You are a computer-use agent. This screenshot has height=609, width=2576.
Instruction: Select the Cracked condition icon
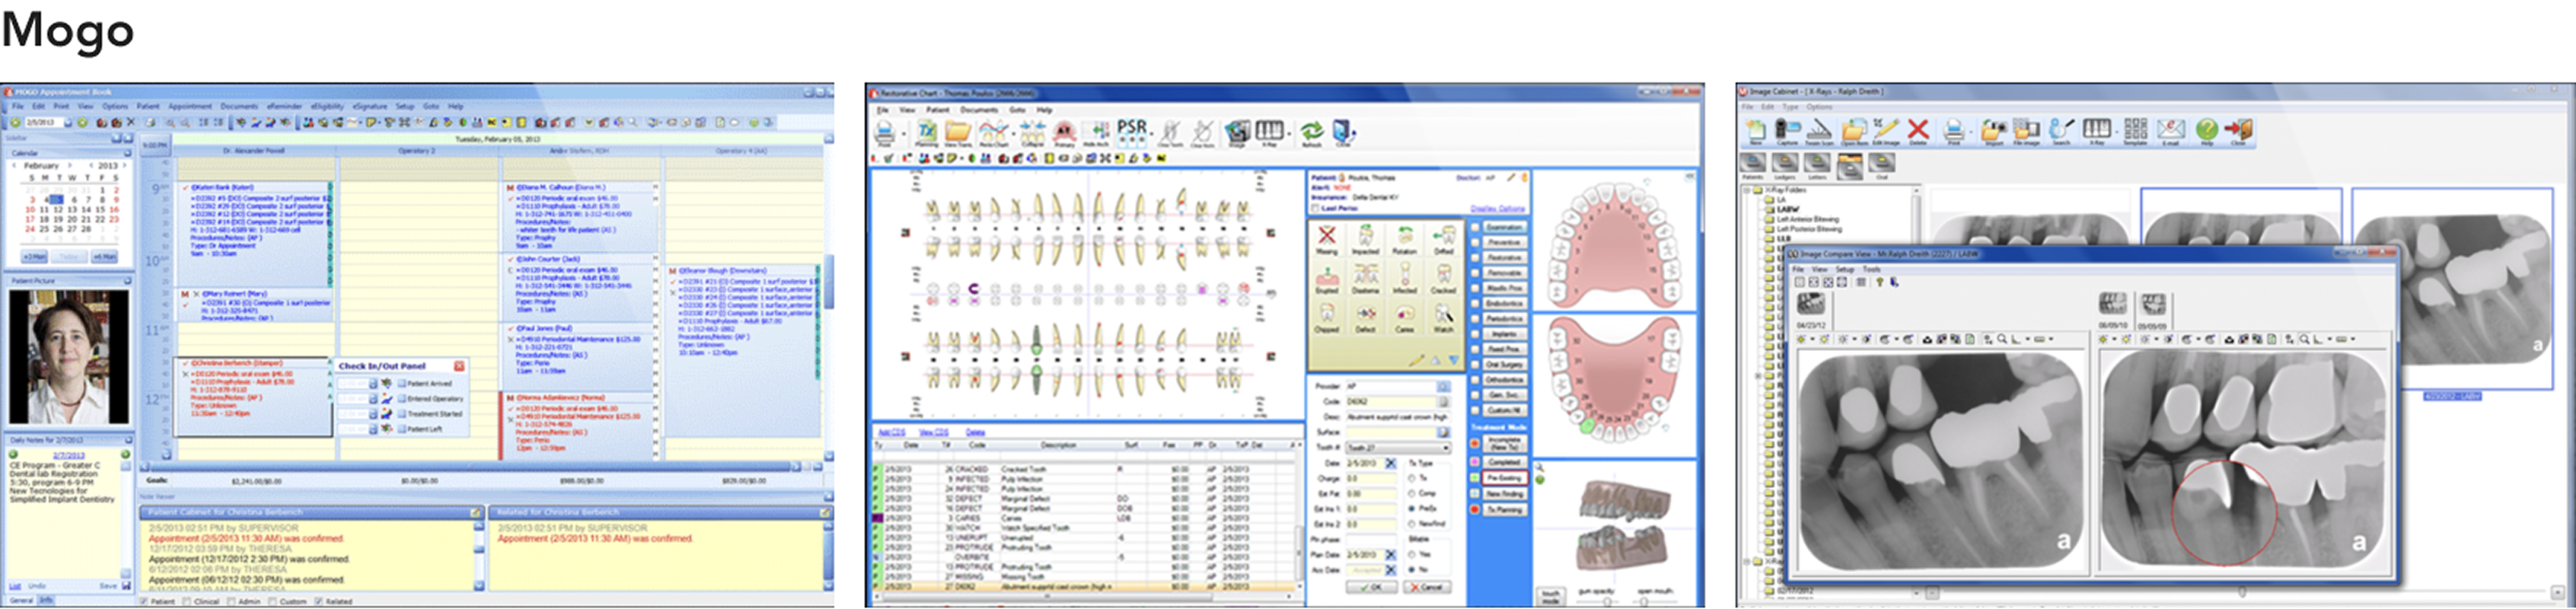pos(1444,279)
